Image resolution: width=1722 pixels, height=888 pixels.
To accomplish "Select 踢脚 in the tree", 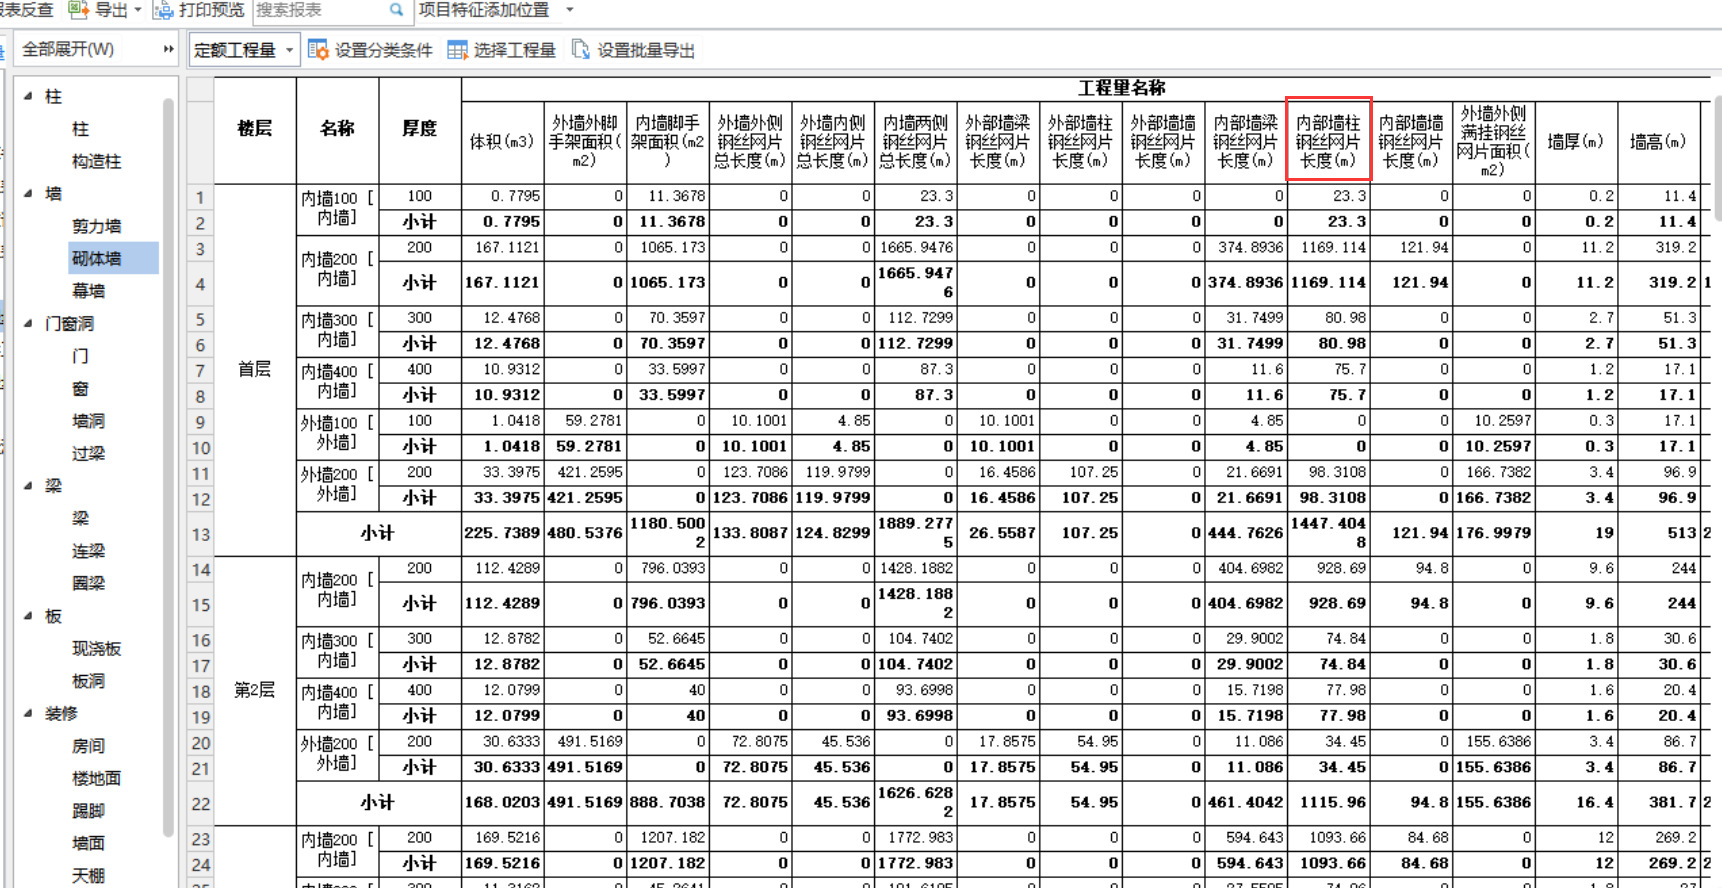I will 88,811.
